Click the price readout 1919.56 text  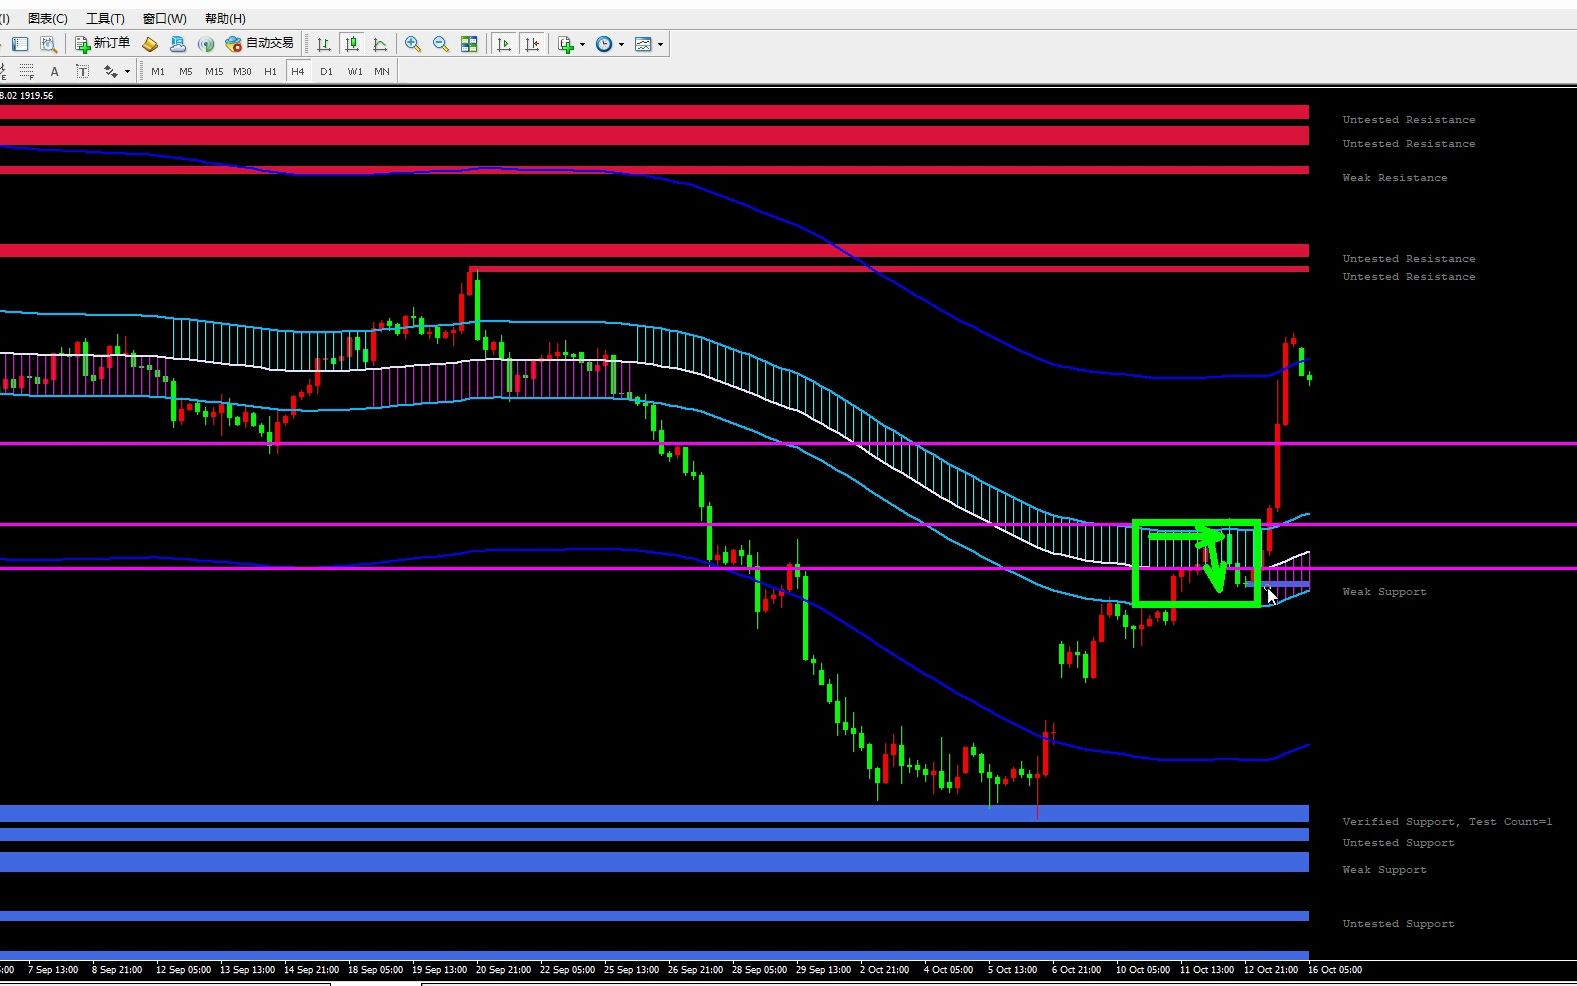coord(36,96)
